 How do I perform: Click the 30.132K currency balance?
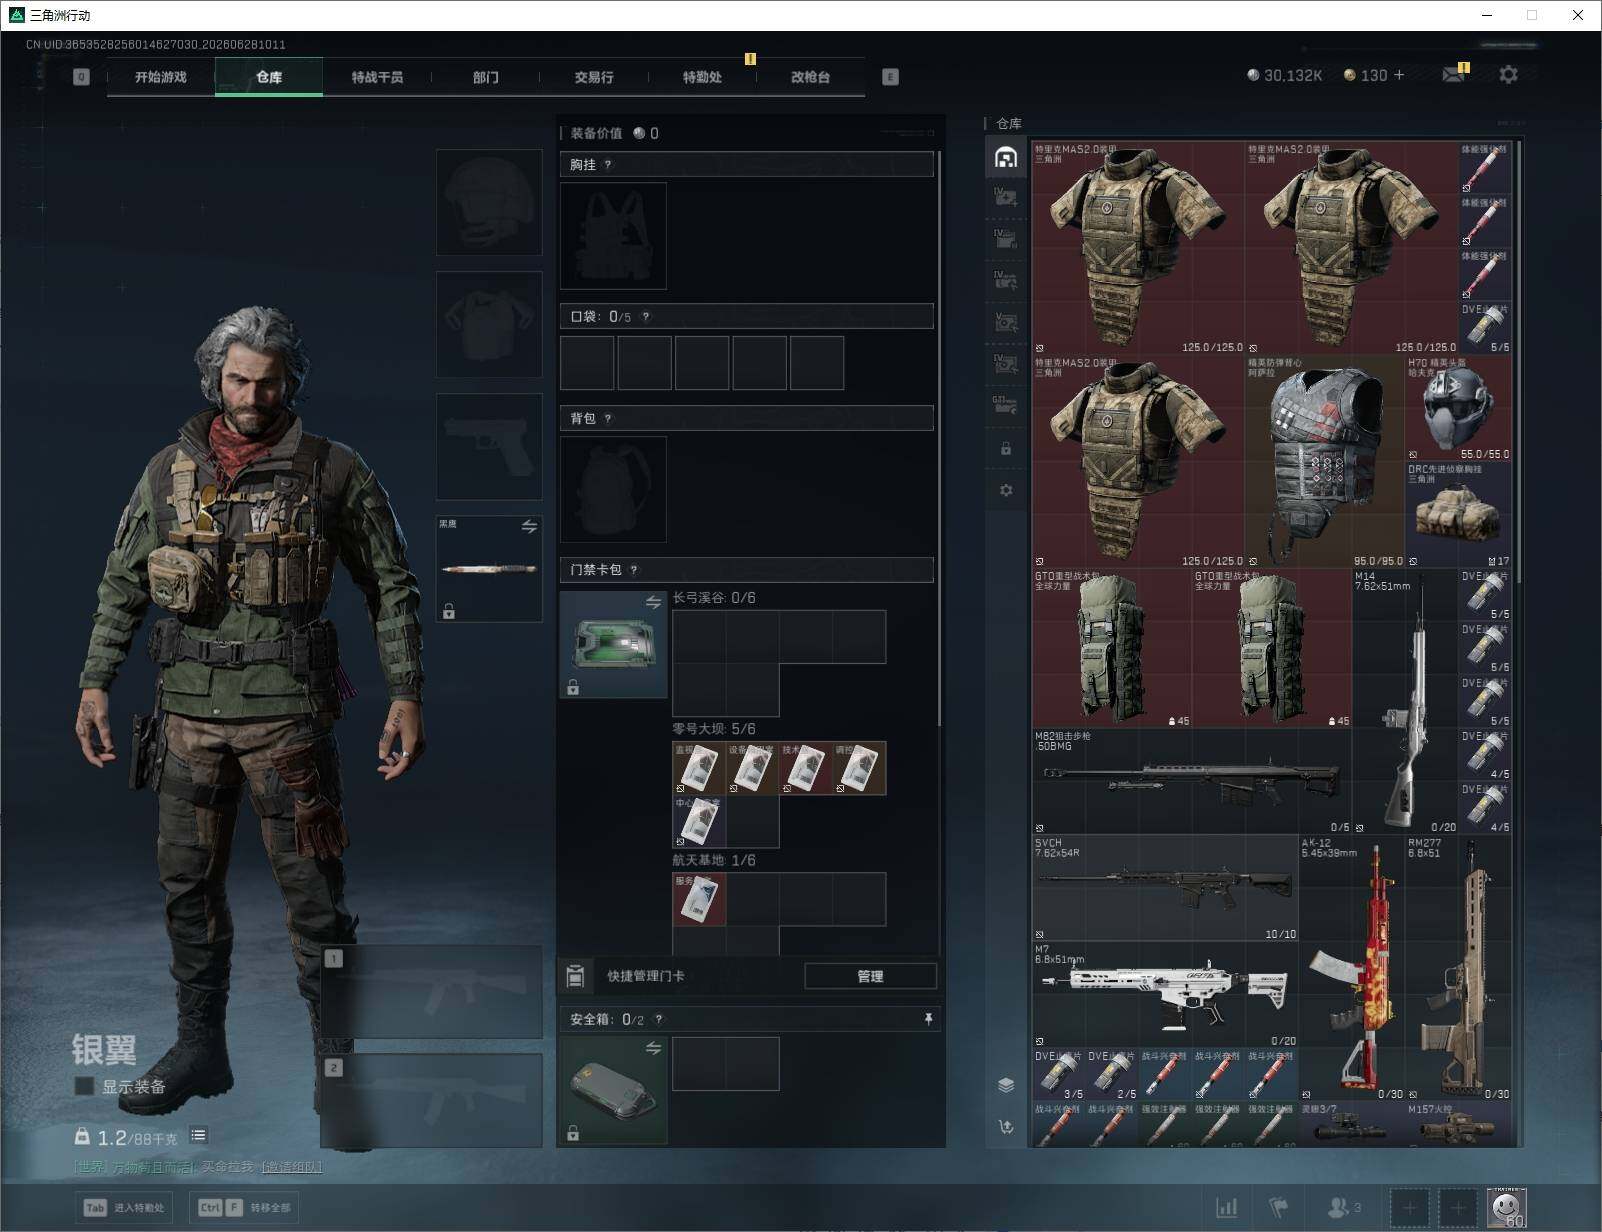1284,75
